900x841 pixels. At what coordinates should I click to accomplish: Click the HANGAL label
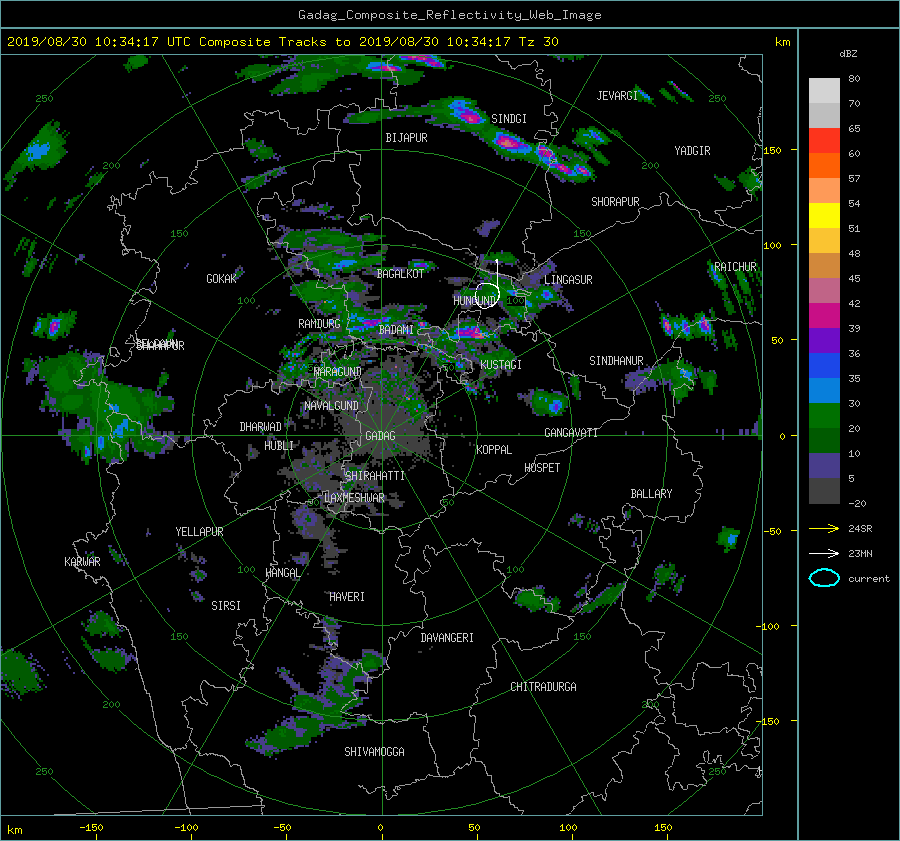(x=283, y=573)
